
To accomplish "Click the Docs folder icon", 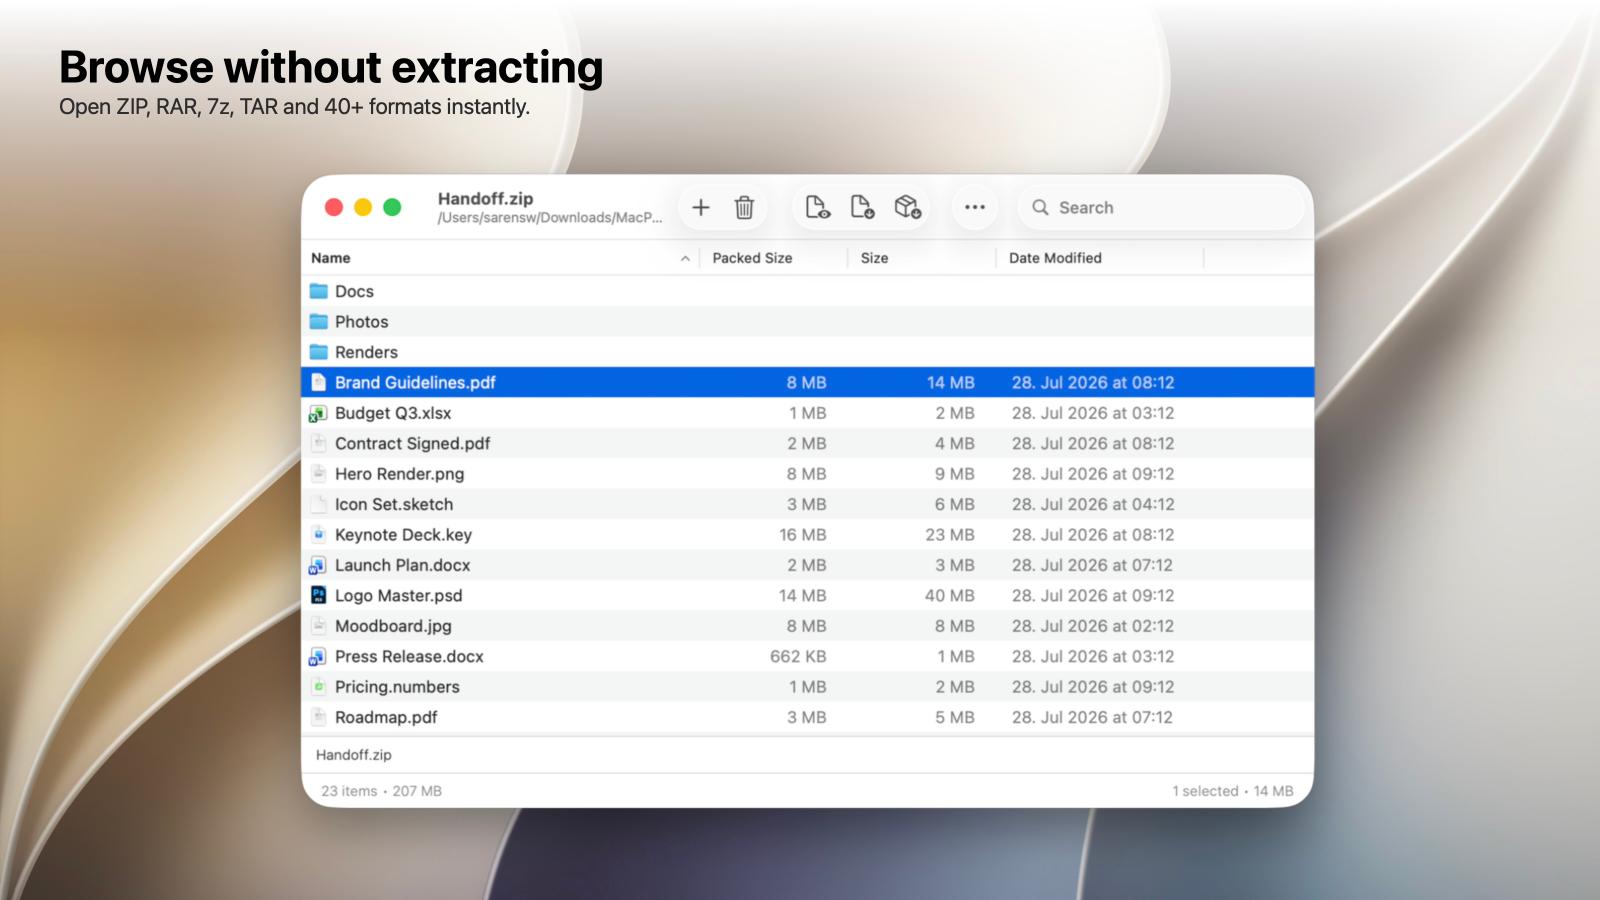I will (319, 291).
